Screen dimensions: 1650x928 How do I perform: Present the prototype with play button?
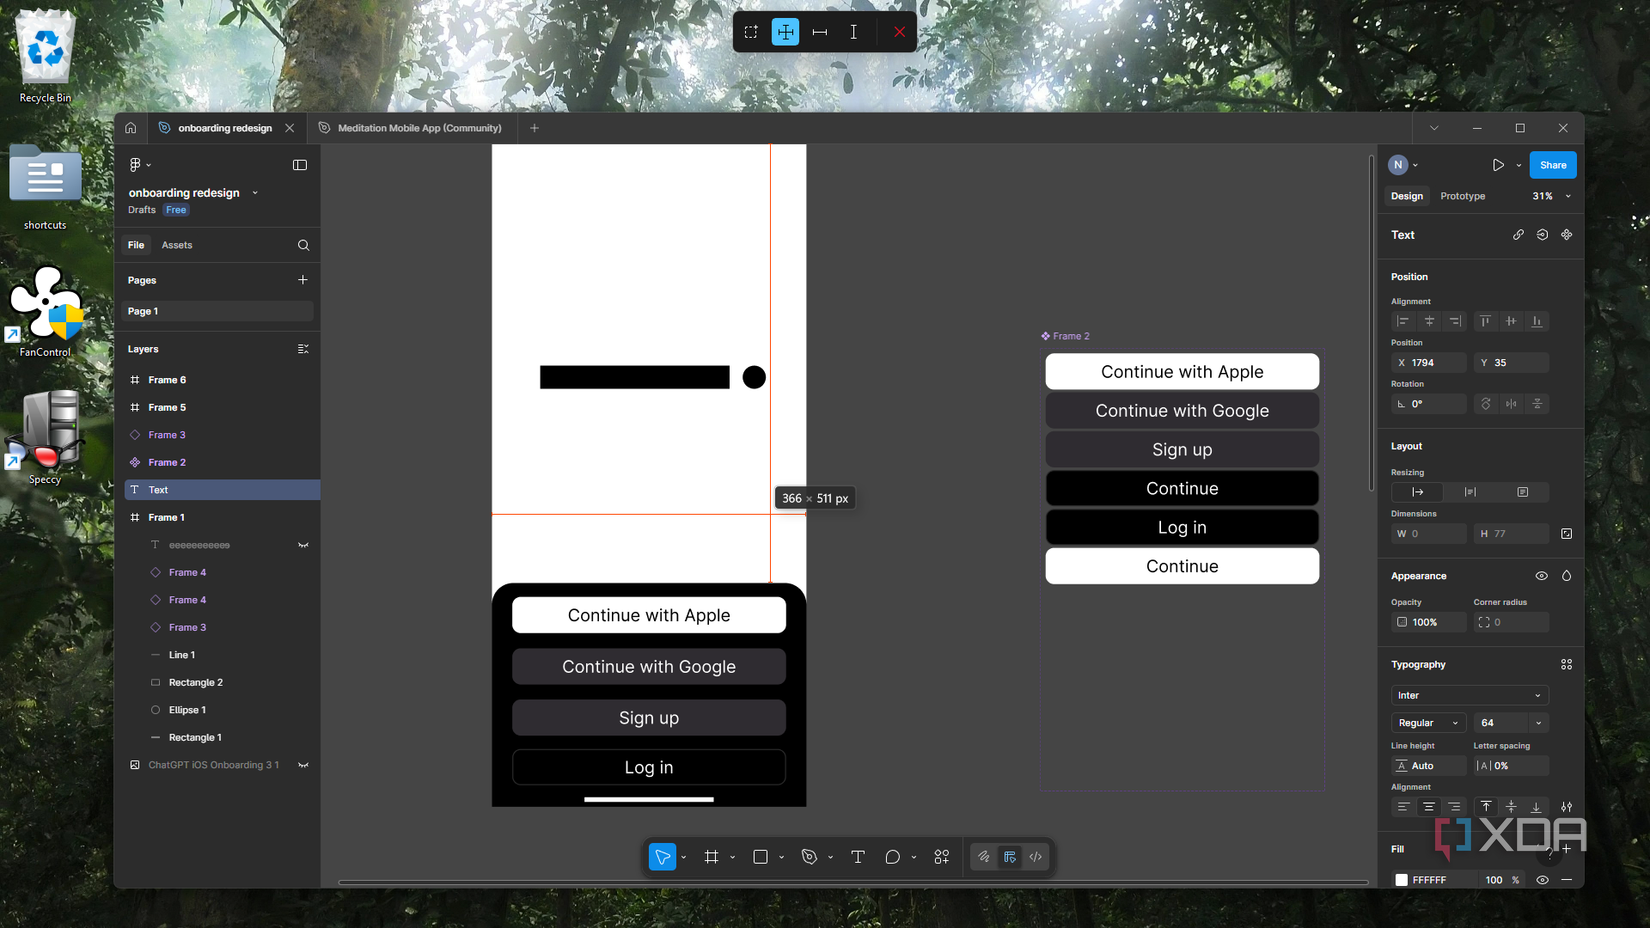point(1498,165)
